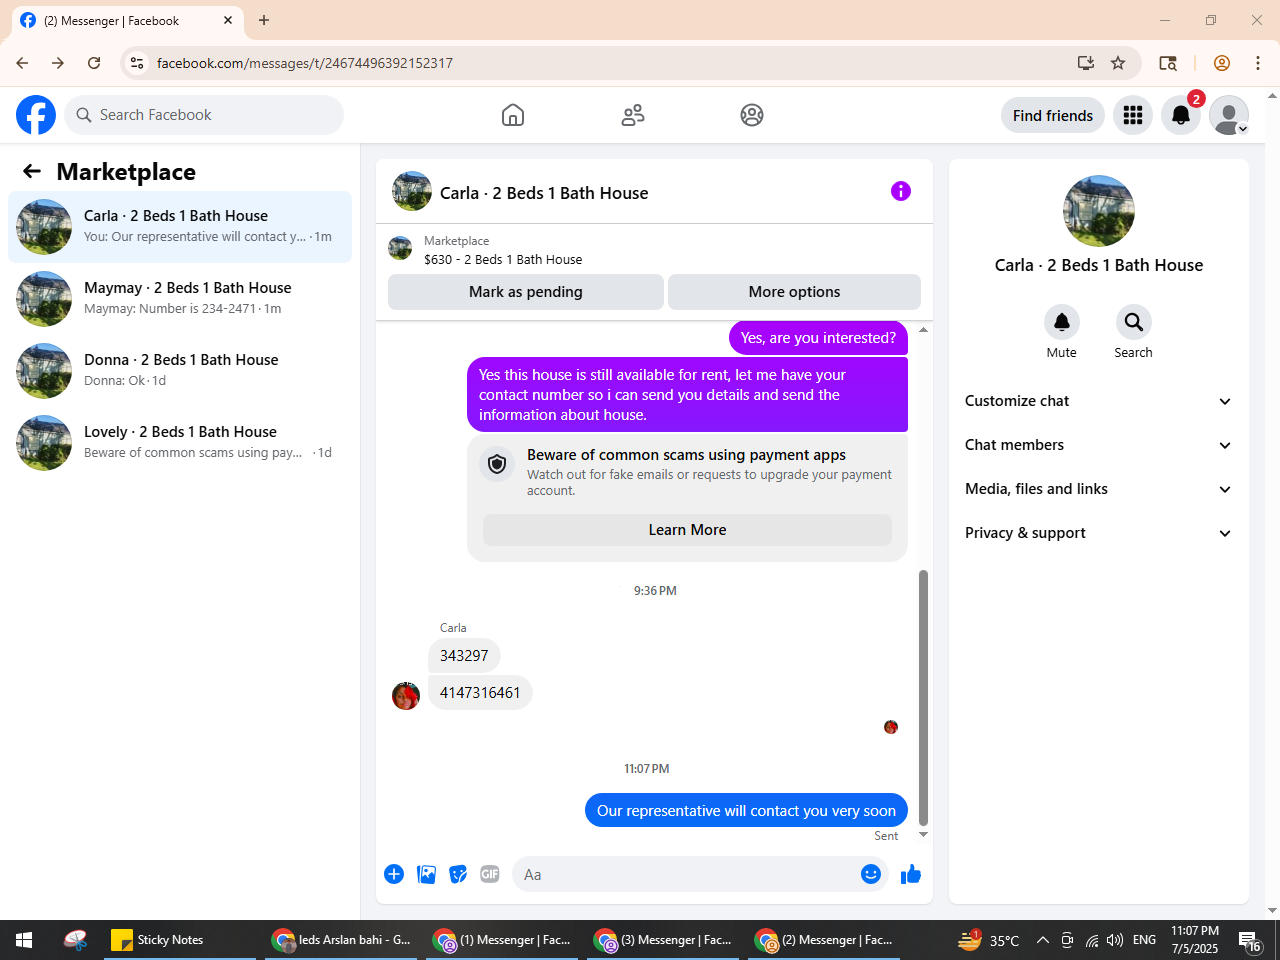
Task: Show hidden system tray icons chevron
Action: 1042,940
